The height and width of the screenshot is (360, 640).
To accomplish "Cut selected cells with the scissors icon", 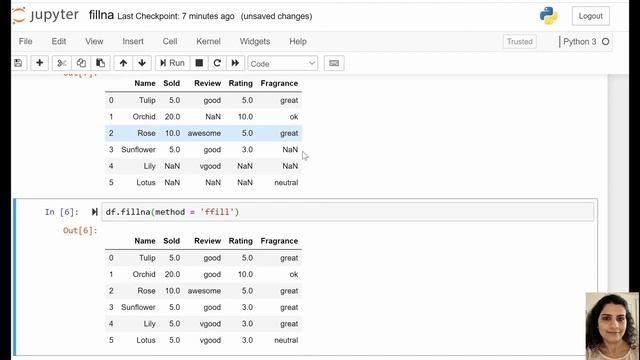I will (x=62, y=63).
